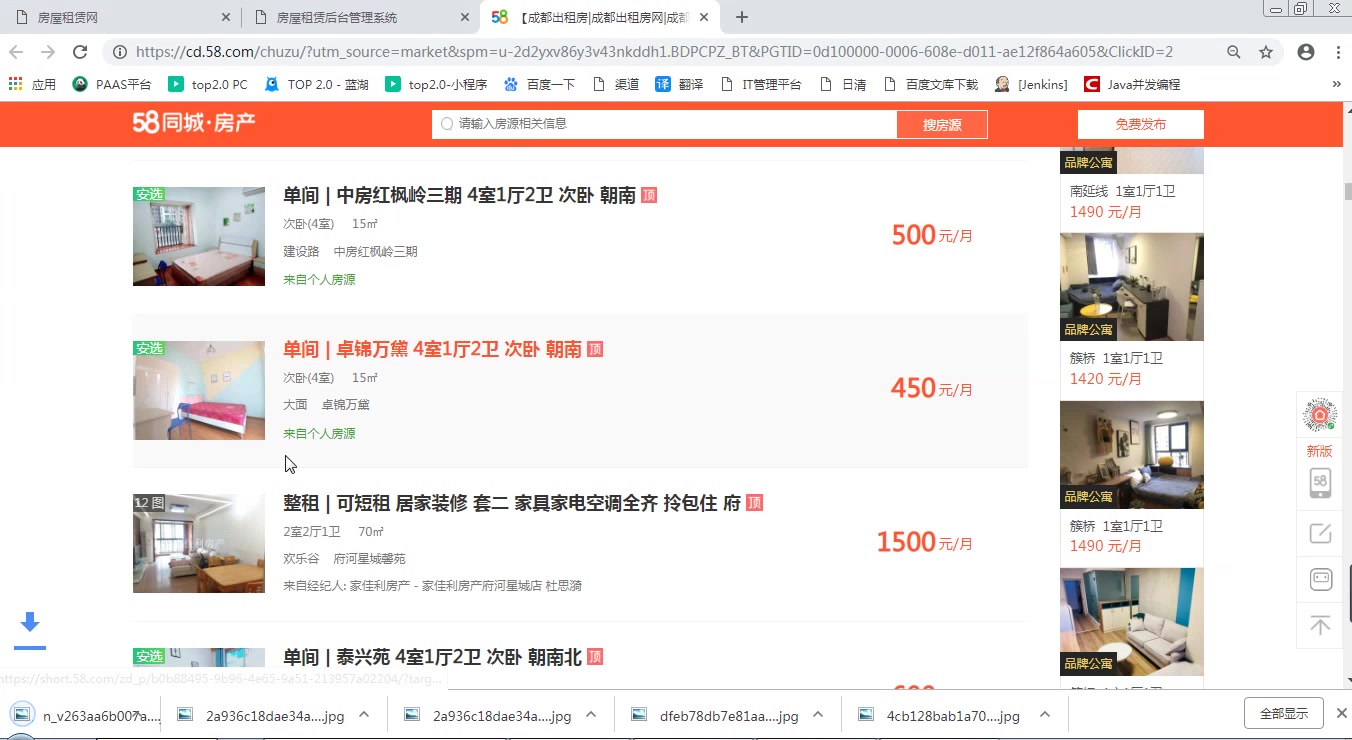Click the zoom magnifier icon in address bar
The height and width of the screenshot is (740, 1352).
(1234, 52)
